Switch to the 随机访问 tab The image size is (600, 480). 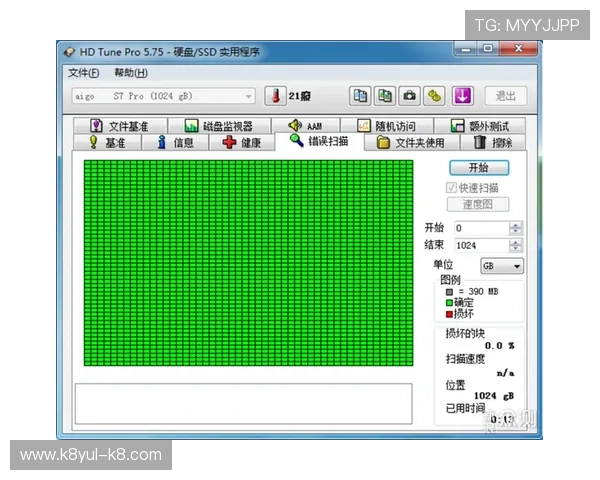(x=387, y=126)
